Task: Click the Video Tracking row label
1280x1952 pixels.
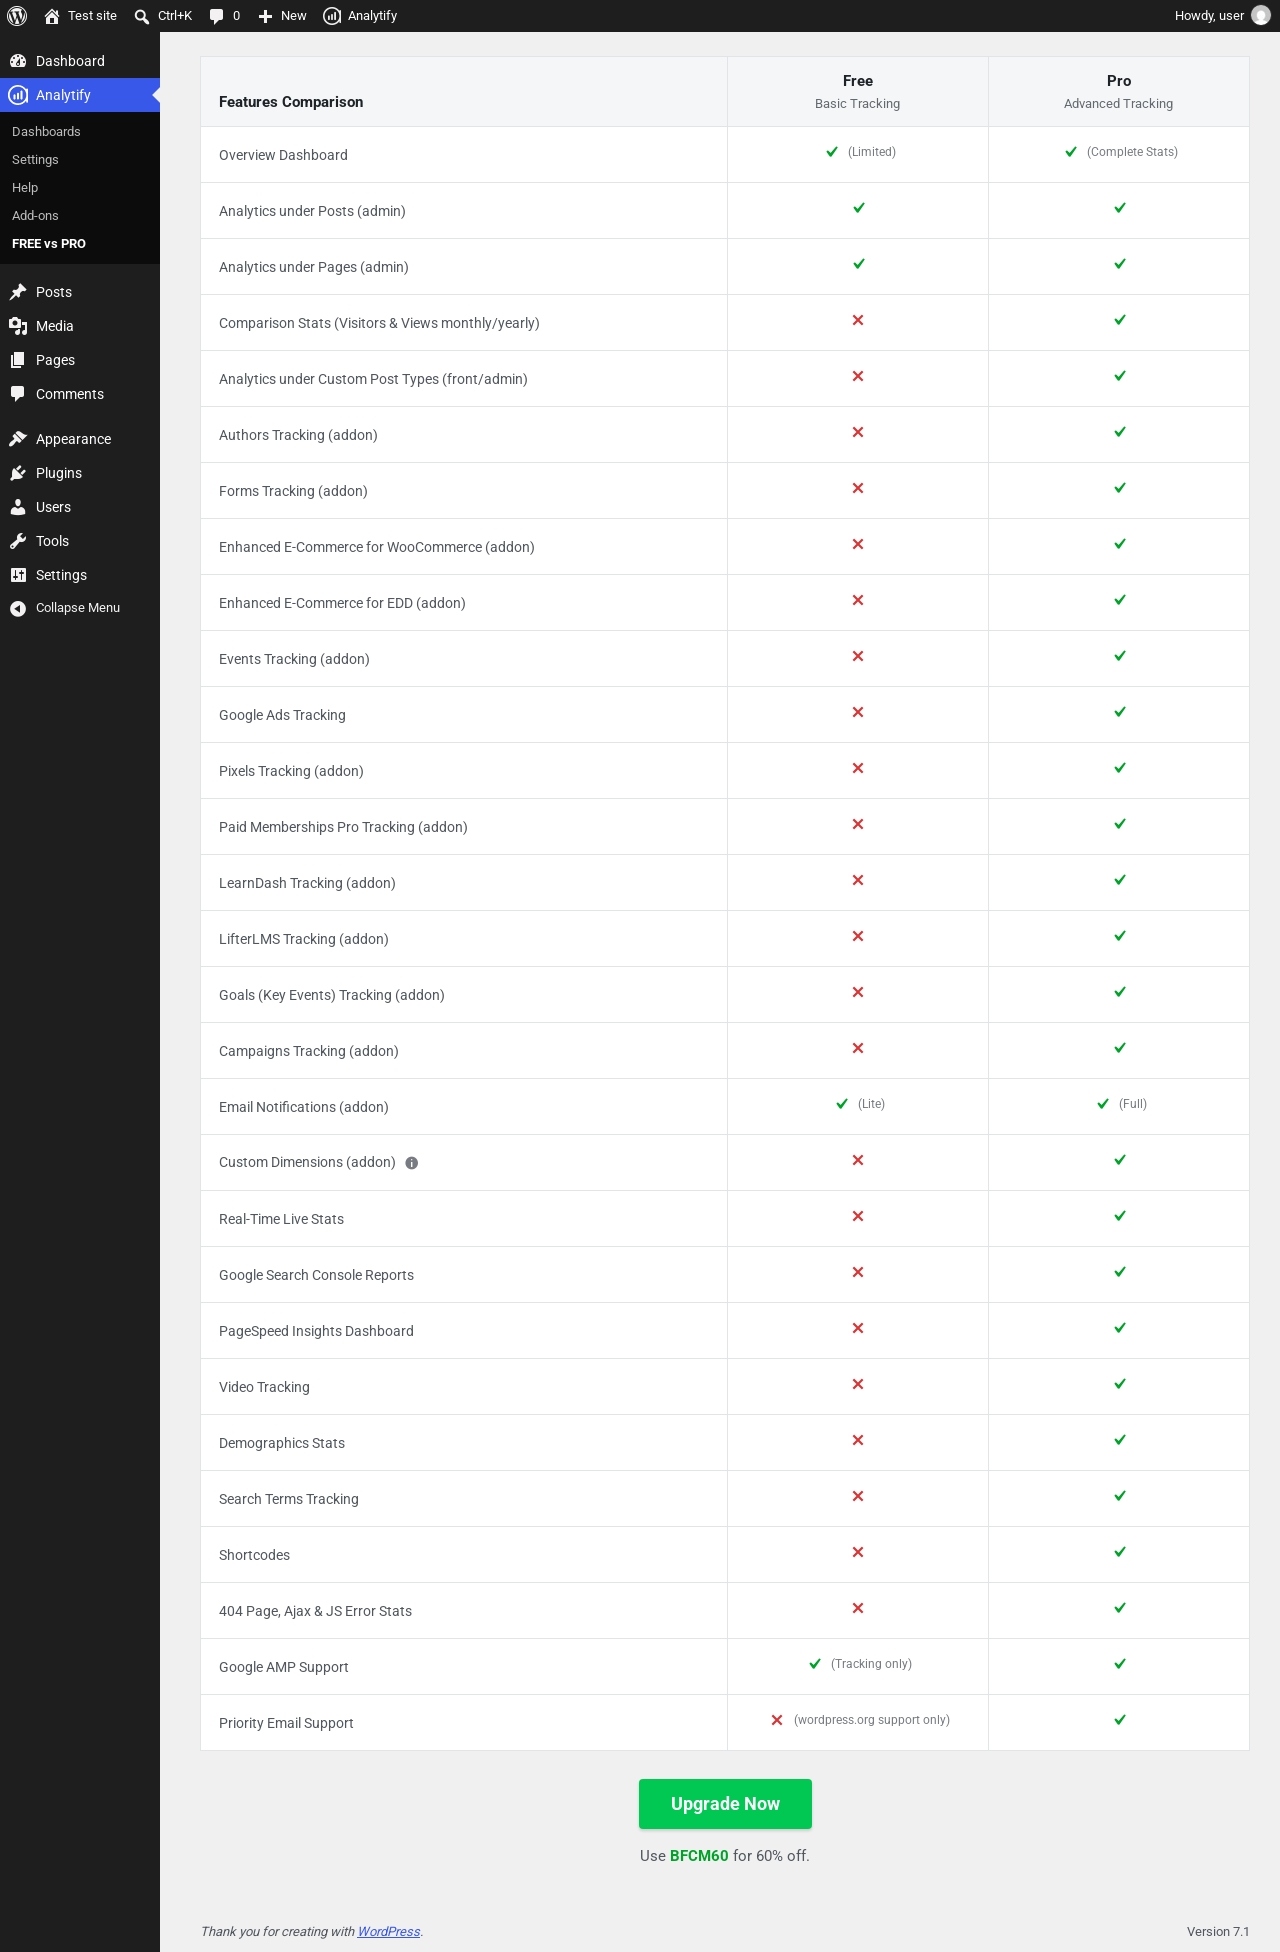Action: (x=264, y=1387)
